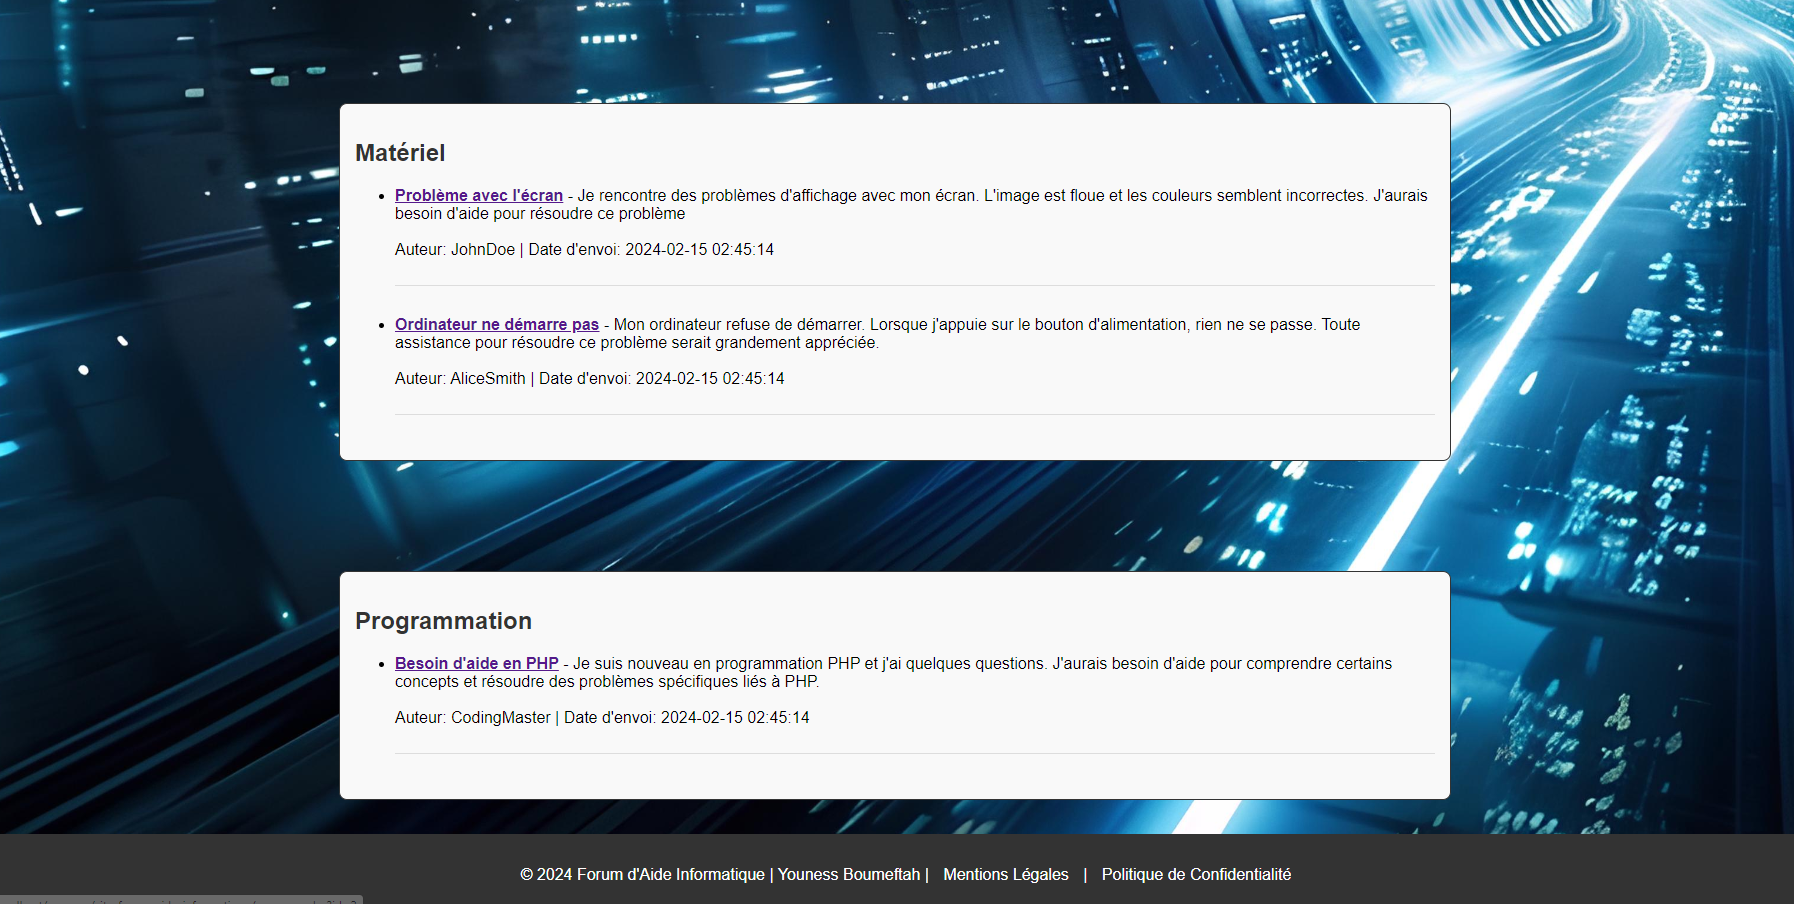1794x904 pixels.
Task: Click the author name JohnDoe
Action: point(482,250)
